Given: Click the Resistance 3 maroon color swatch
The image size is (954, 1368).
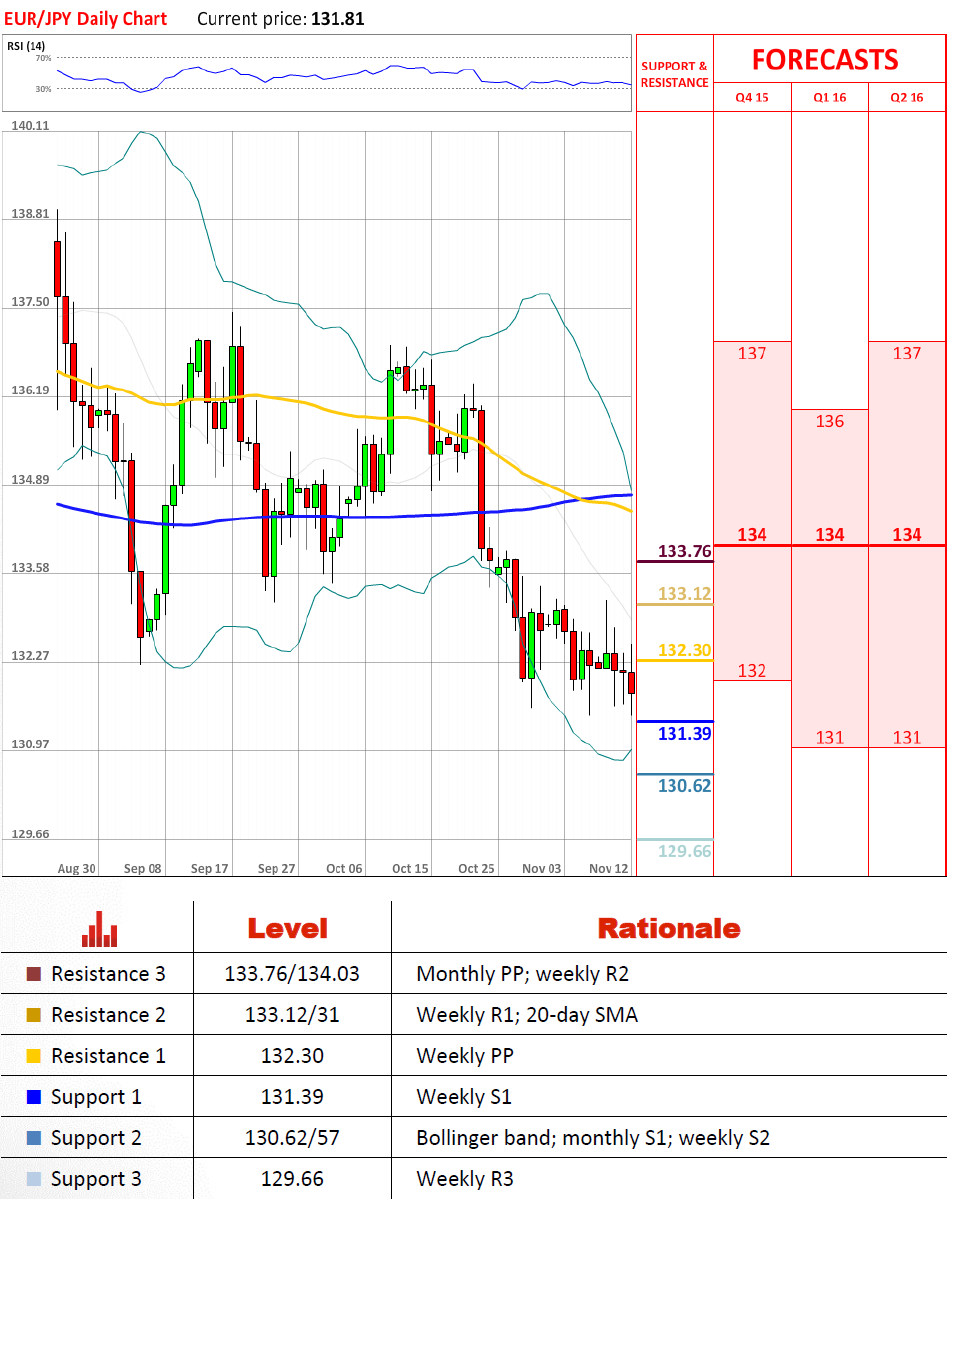Looking at the screenshot, I should click(x=33, y=974).
